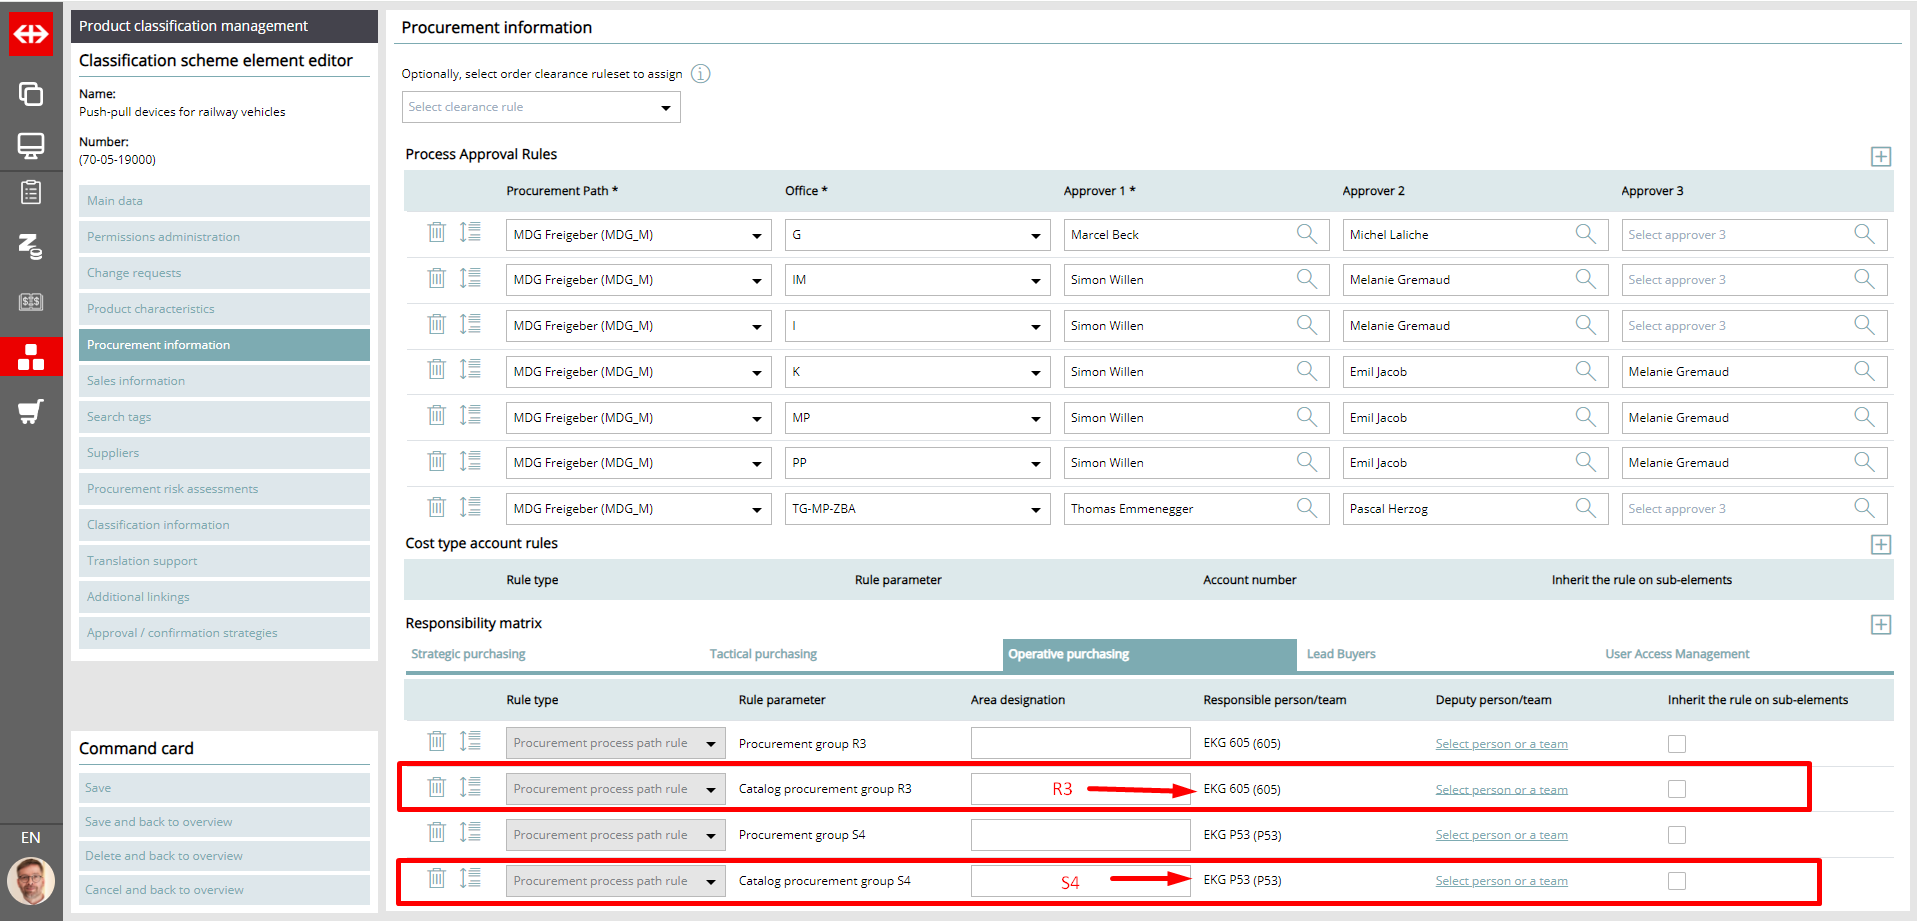Viewport: 1917px width, 921px height.
Task: Check inherit rule for Procurement group R3
Action: (x=1677, y=744)
